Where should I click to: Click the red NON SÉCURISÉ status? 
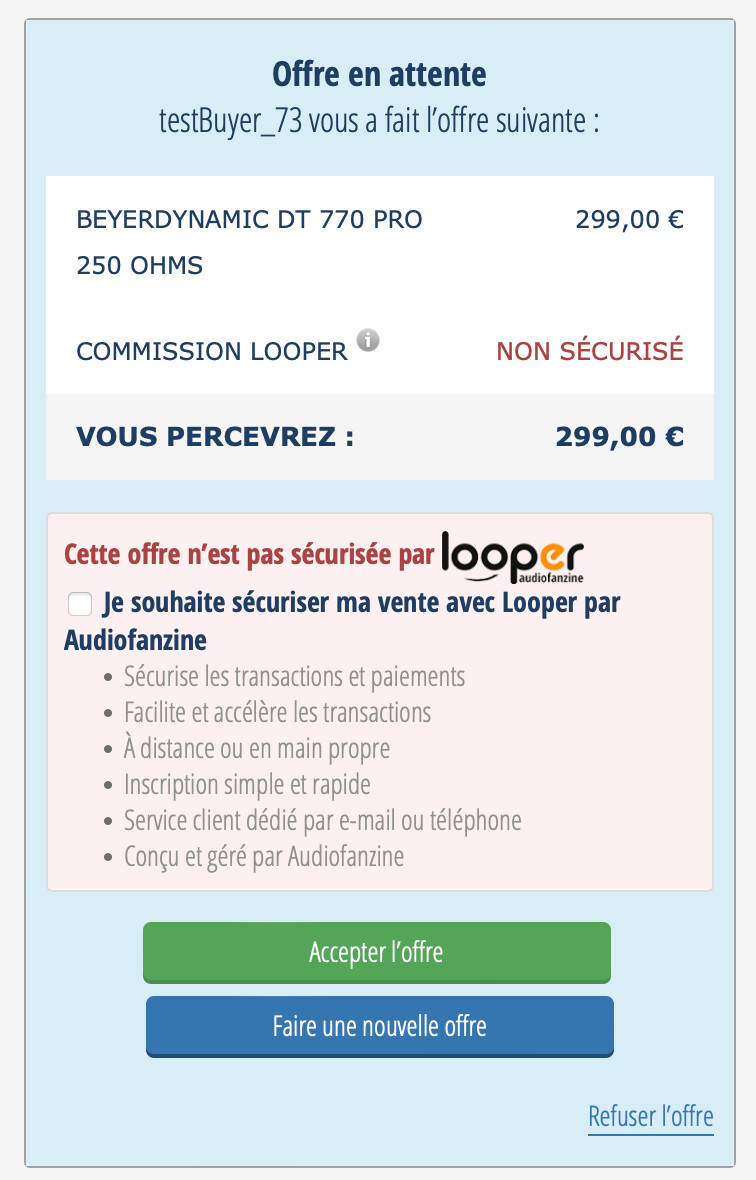click(590, 352)
